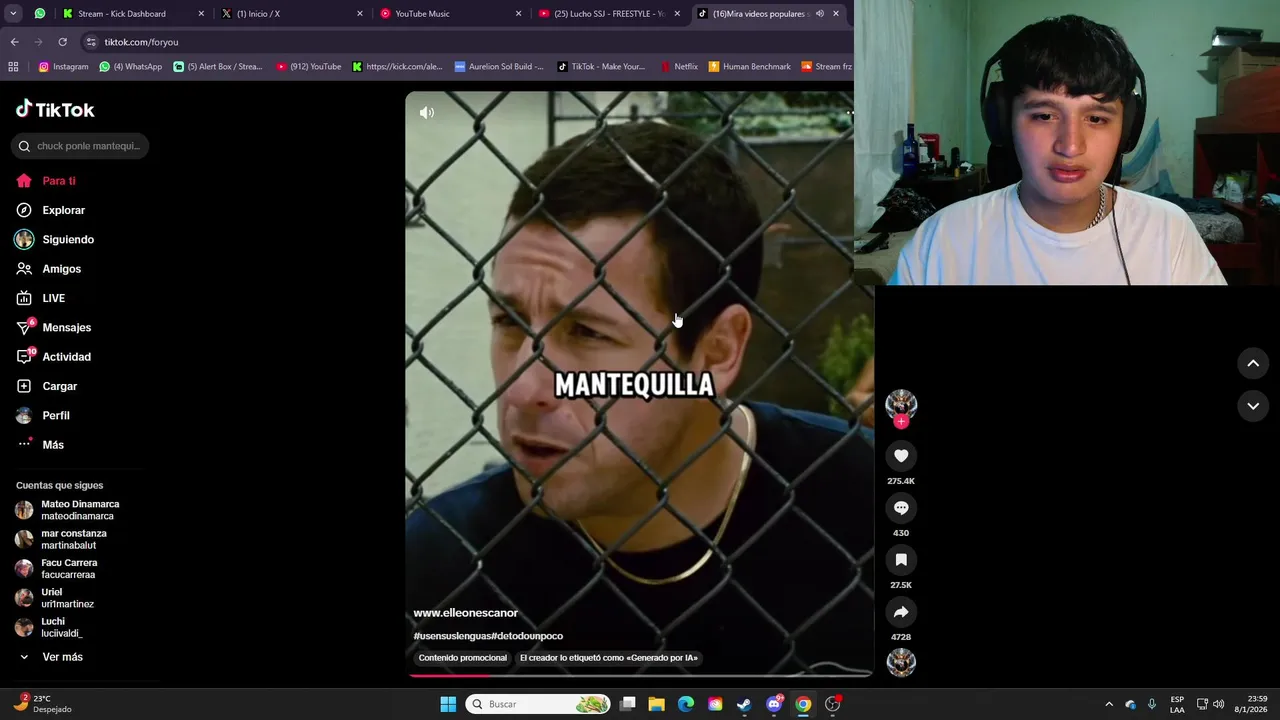This screenshot has width=1280, height=720.
Task: Click the Contenido promocional label
Action: [463, 658]
